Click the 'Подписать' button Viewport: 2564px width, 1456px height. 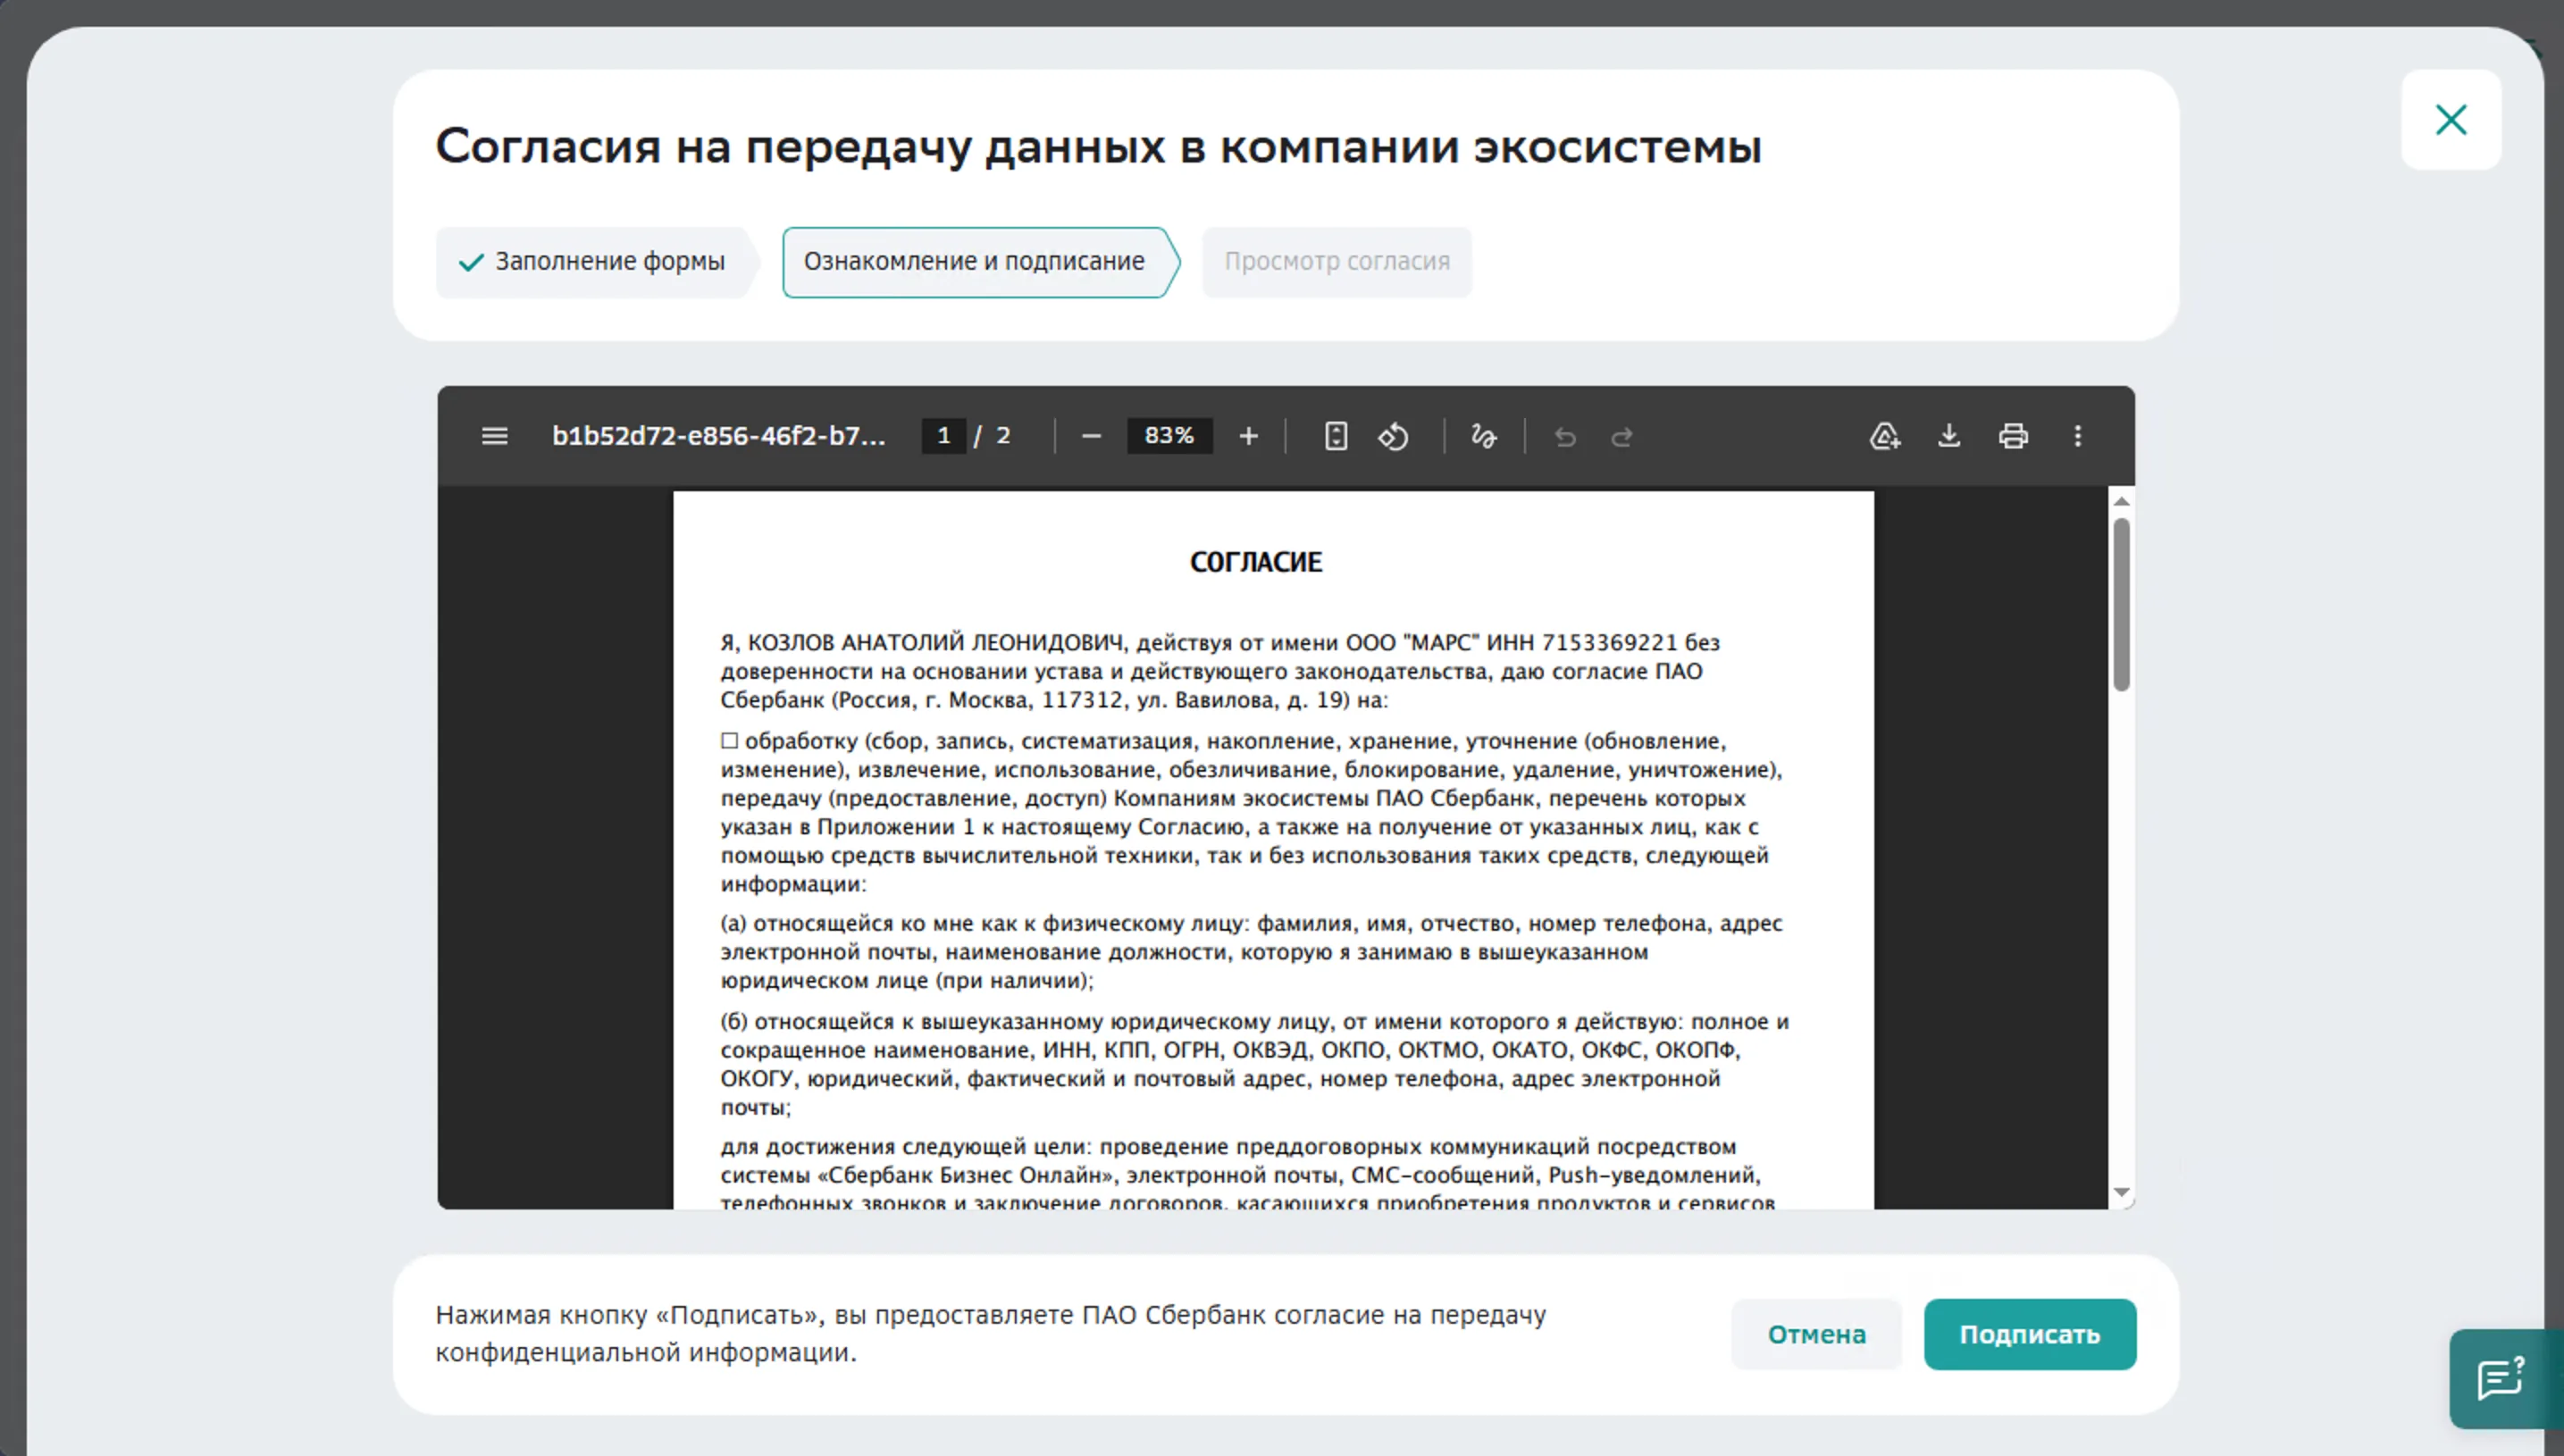click(x=2030, y=1335)
